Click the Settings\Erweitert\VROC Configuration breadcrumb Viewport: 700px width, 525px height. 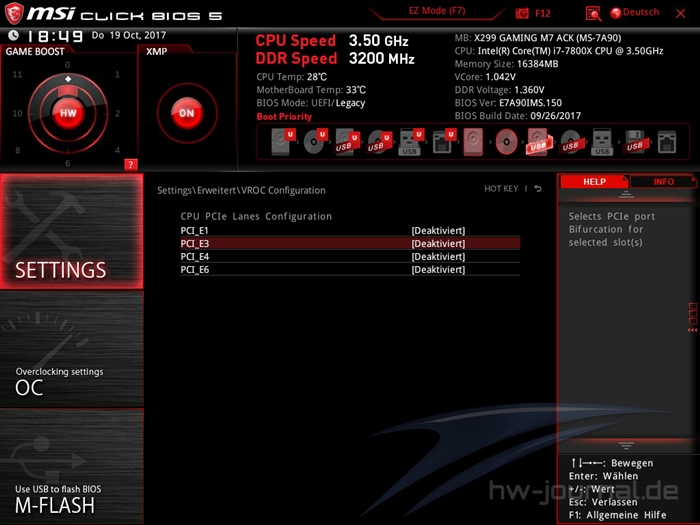pyautogui.click(x=241, y=191)
